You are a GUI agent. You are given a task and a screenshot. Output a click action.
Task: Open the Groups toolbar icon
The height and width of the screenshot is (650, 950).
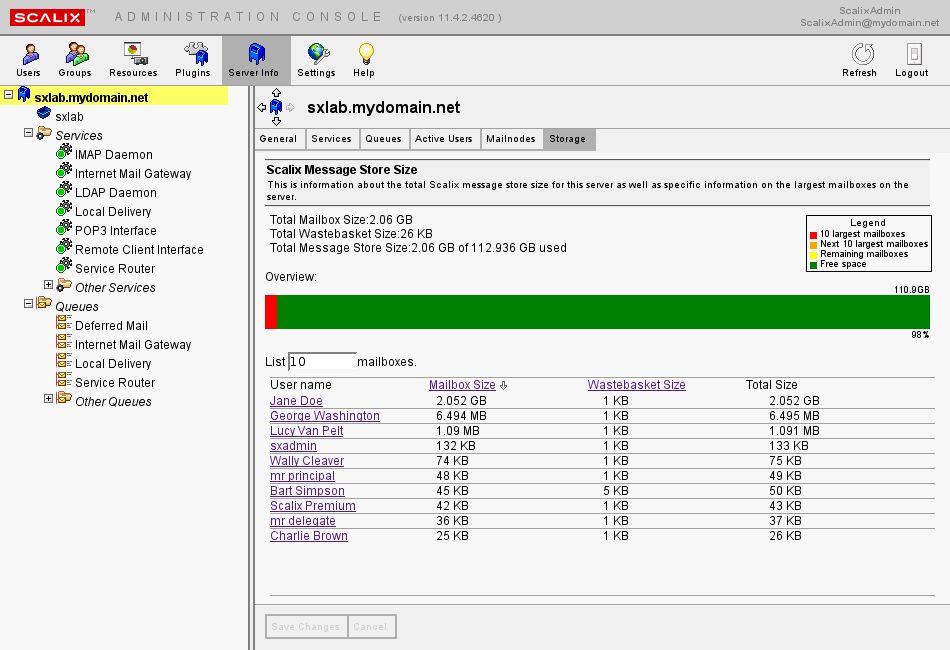point(75,59)
